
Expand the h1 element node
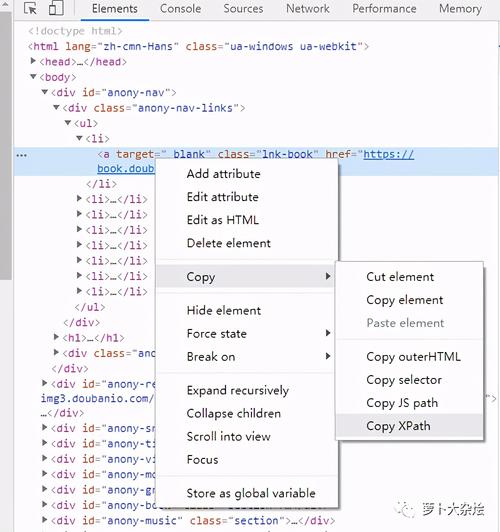pos(56,337)
